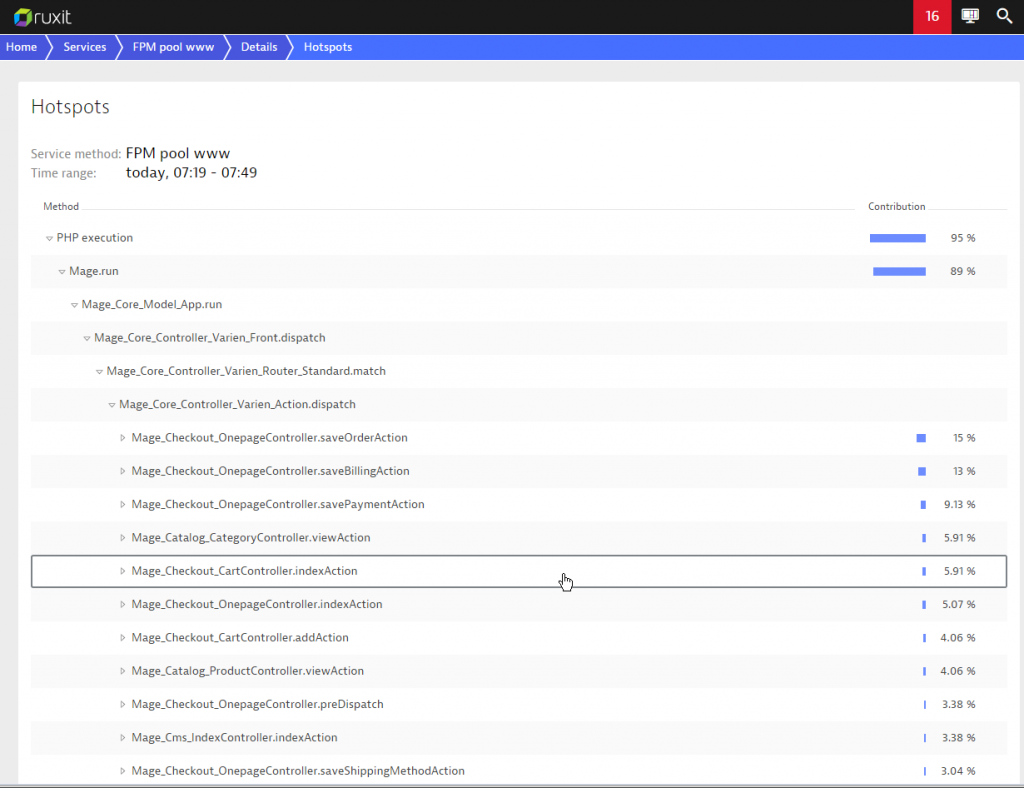Click the 5.07 % contribution value
The height and width of the screenshot is (788, 1024).
pos(959,604)
